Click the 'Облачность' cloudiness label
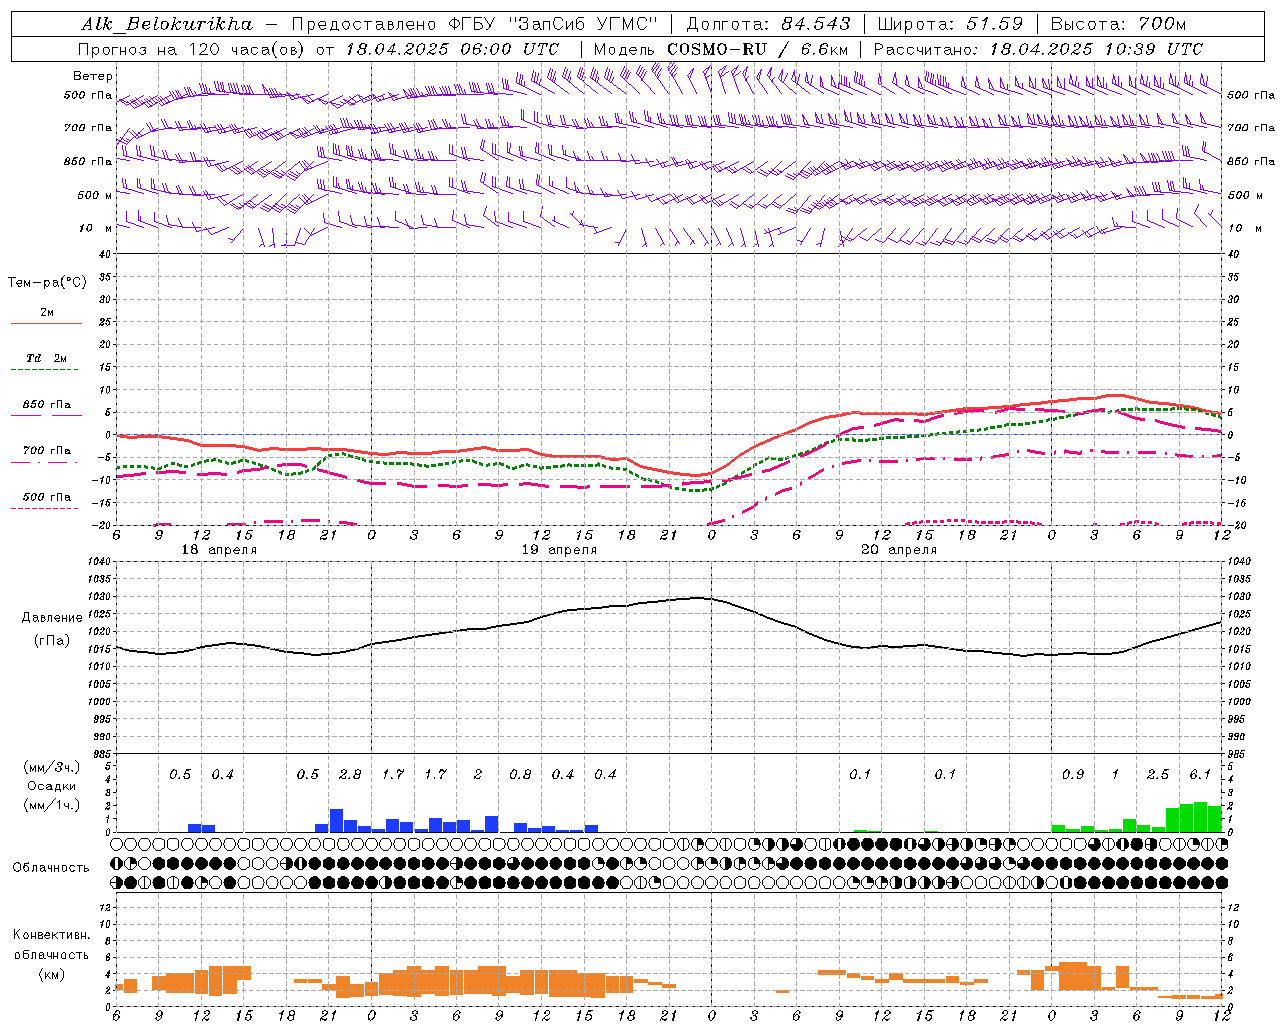This screenshot has height=1024, width=1280. coord(51,867)
